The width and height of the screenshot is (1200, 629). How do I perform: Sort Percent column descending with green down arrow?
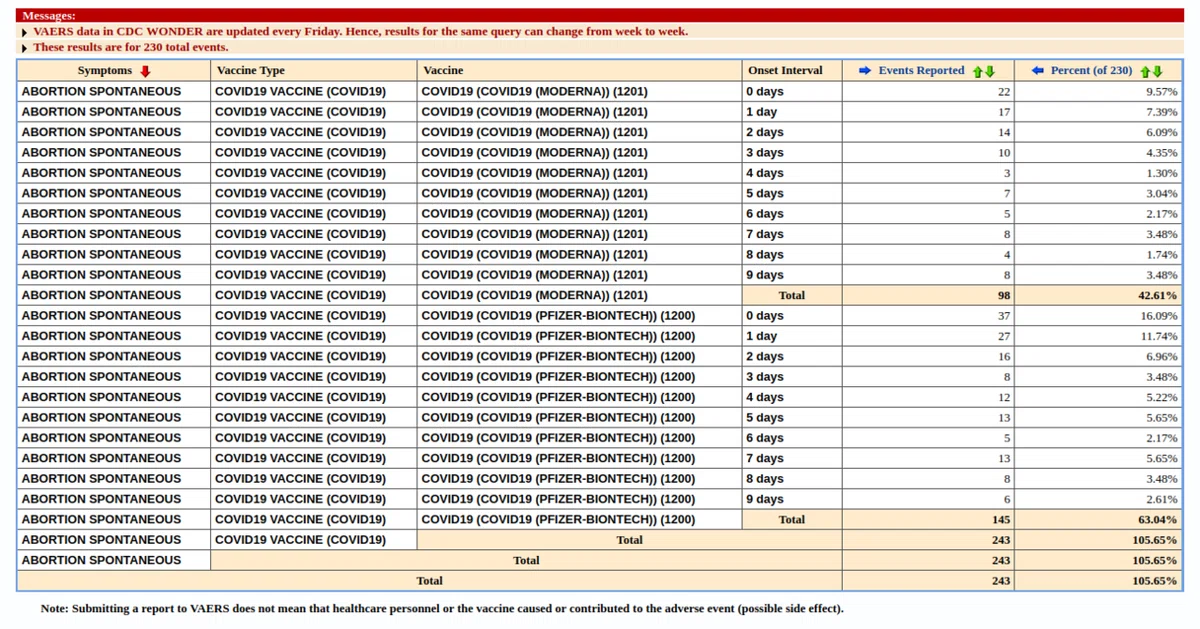1157,71
